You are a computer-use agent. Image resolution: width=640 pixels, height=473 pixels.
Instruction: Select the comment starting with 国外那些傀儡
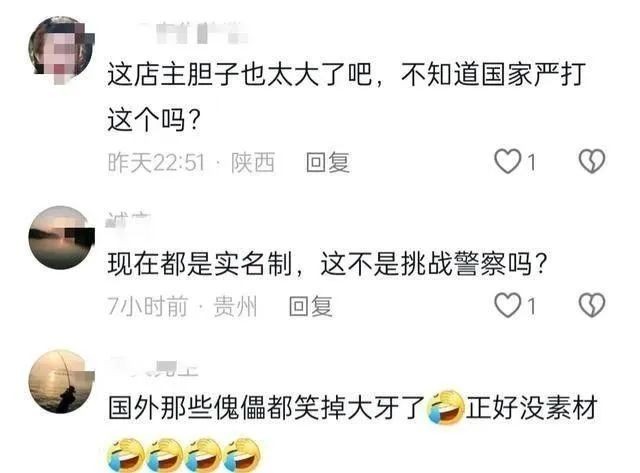353,429
